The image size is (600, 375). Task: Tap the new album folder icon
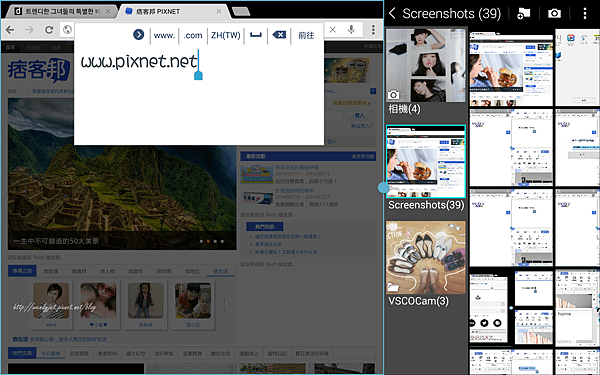pyautogui.click(x=523, y=13)
